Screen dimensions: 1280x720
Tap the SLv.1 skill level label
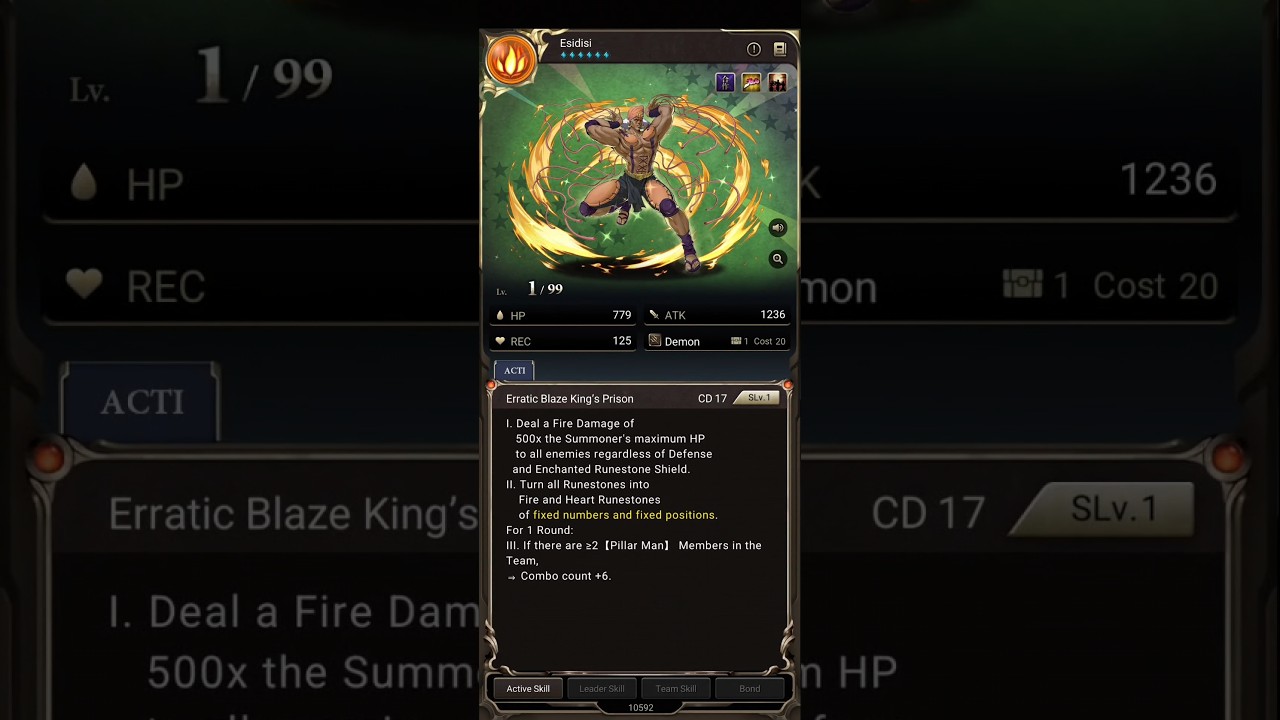(x=759, y=398)
